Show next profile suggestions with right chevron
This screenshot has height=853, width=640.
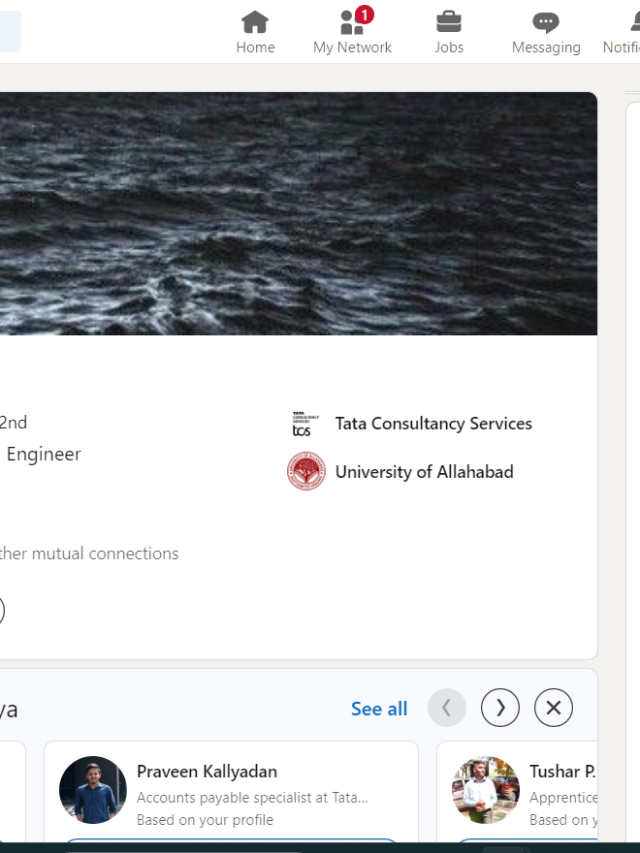click(500, 709)
